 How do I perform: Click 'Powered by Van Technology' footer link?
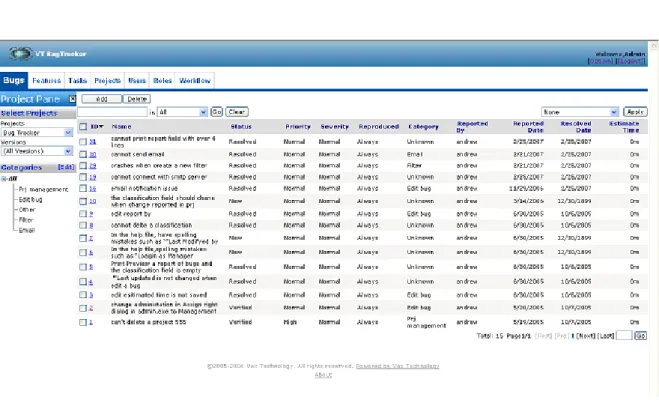[x=398, y=366]
